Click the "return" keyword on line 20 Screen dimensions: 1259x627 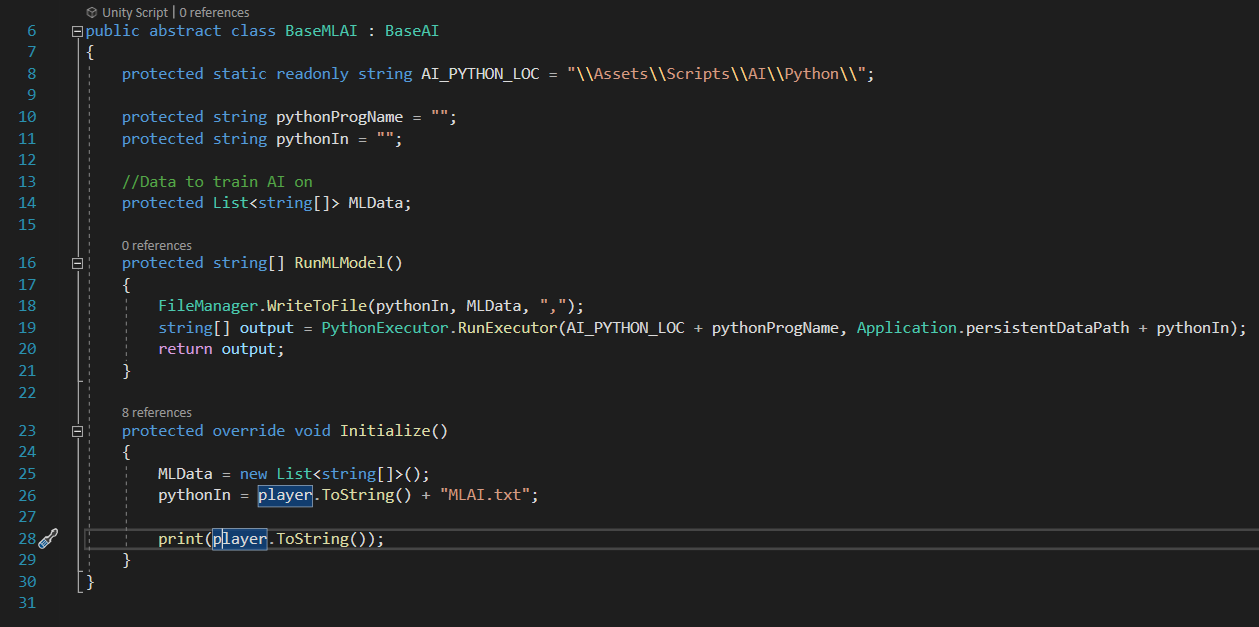click(x=185, y=349)
